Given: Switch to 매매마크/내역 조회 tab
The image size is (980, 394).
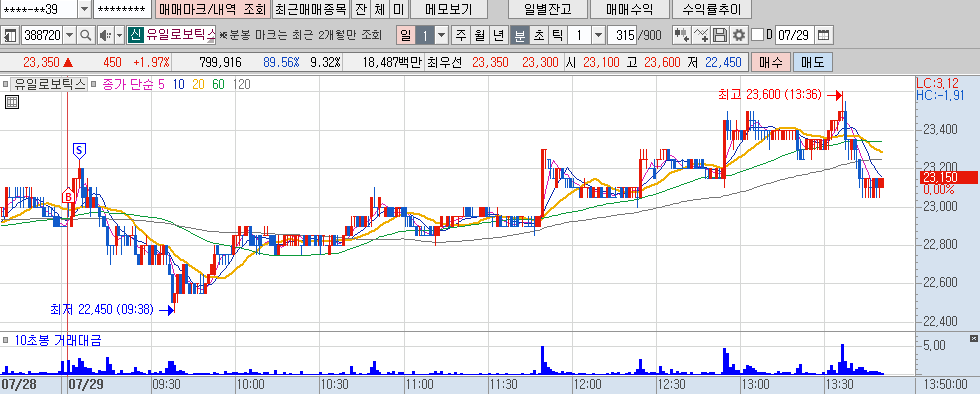Looking at the screenshot, I should click(212, 9).
